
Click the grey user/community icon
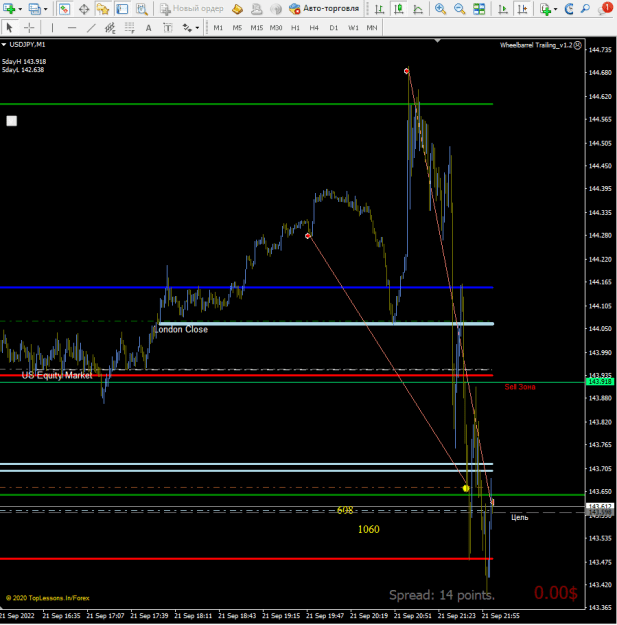coord(257,9)
